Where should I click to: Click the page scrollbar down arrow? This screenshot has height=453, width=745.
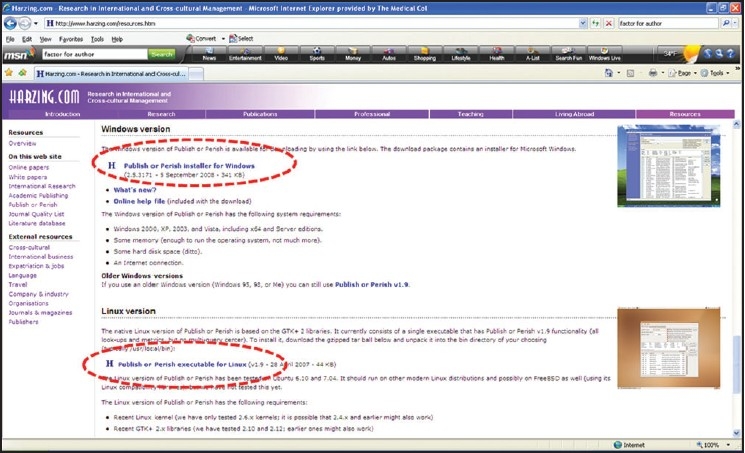736,433
